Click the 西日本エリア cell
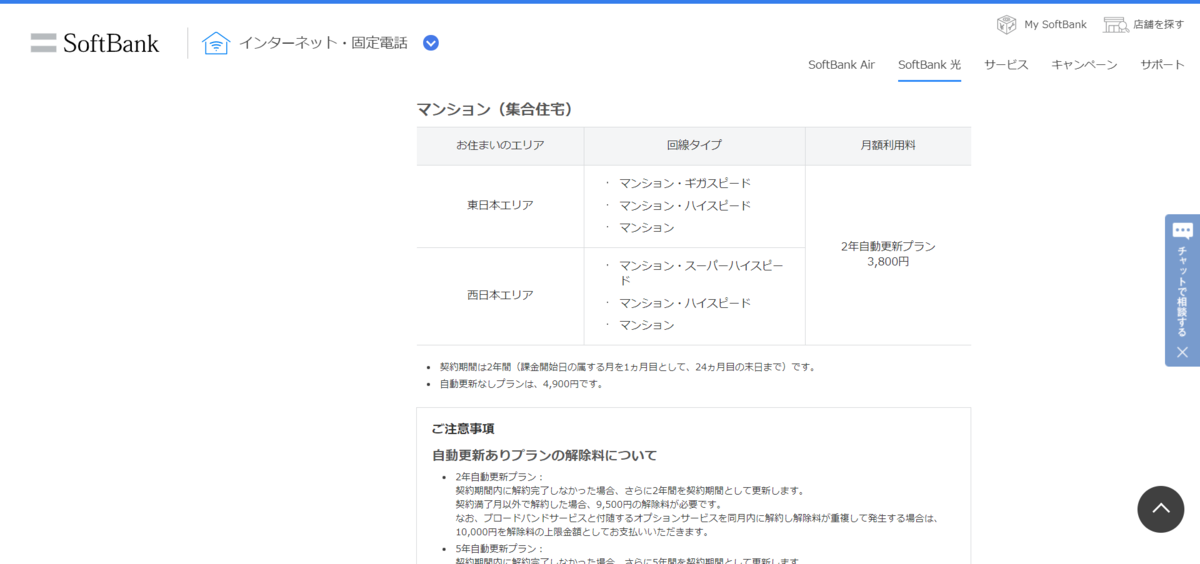This screenshot has height=564, width=1200. point(500,295)
